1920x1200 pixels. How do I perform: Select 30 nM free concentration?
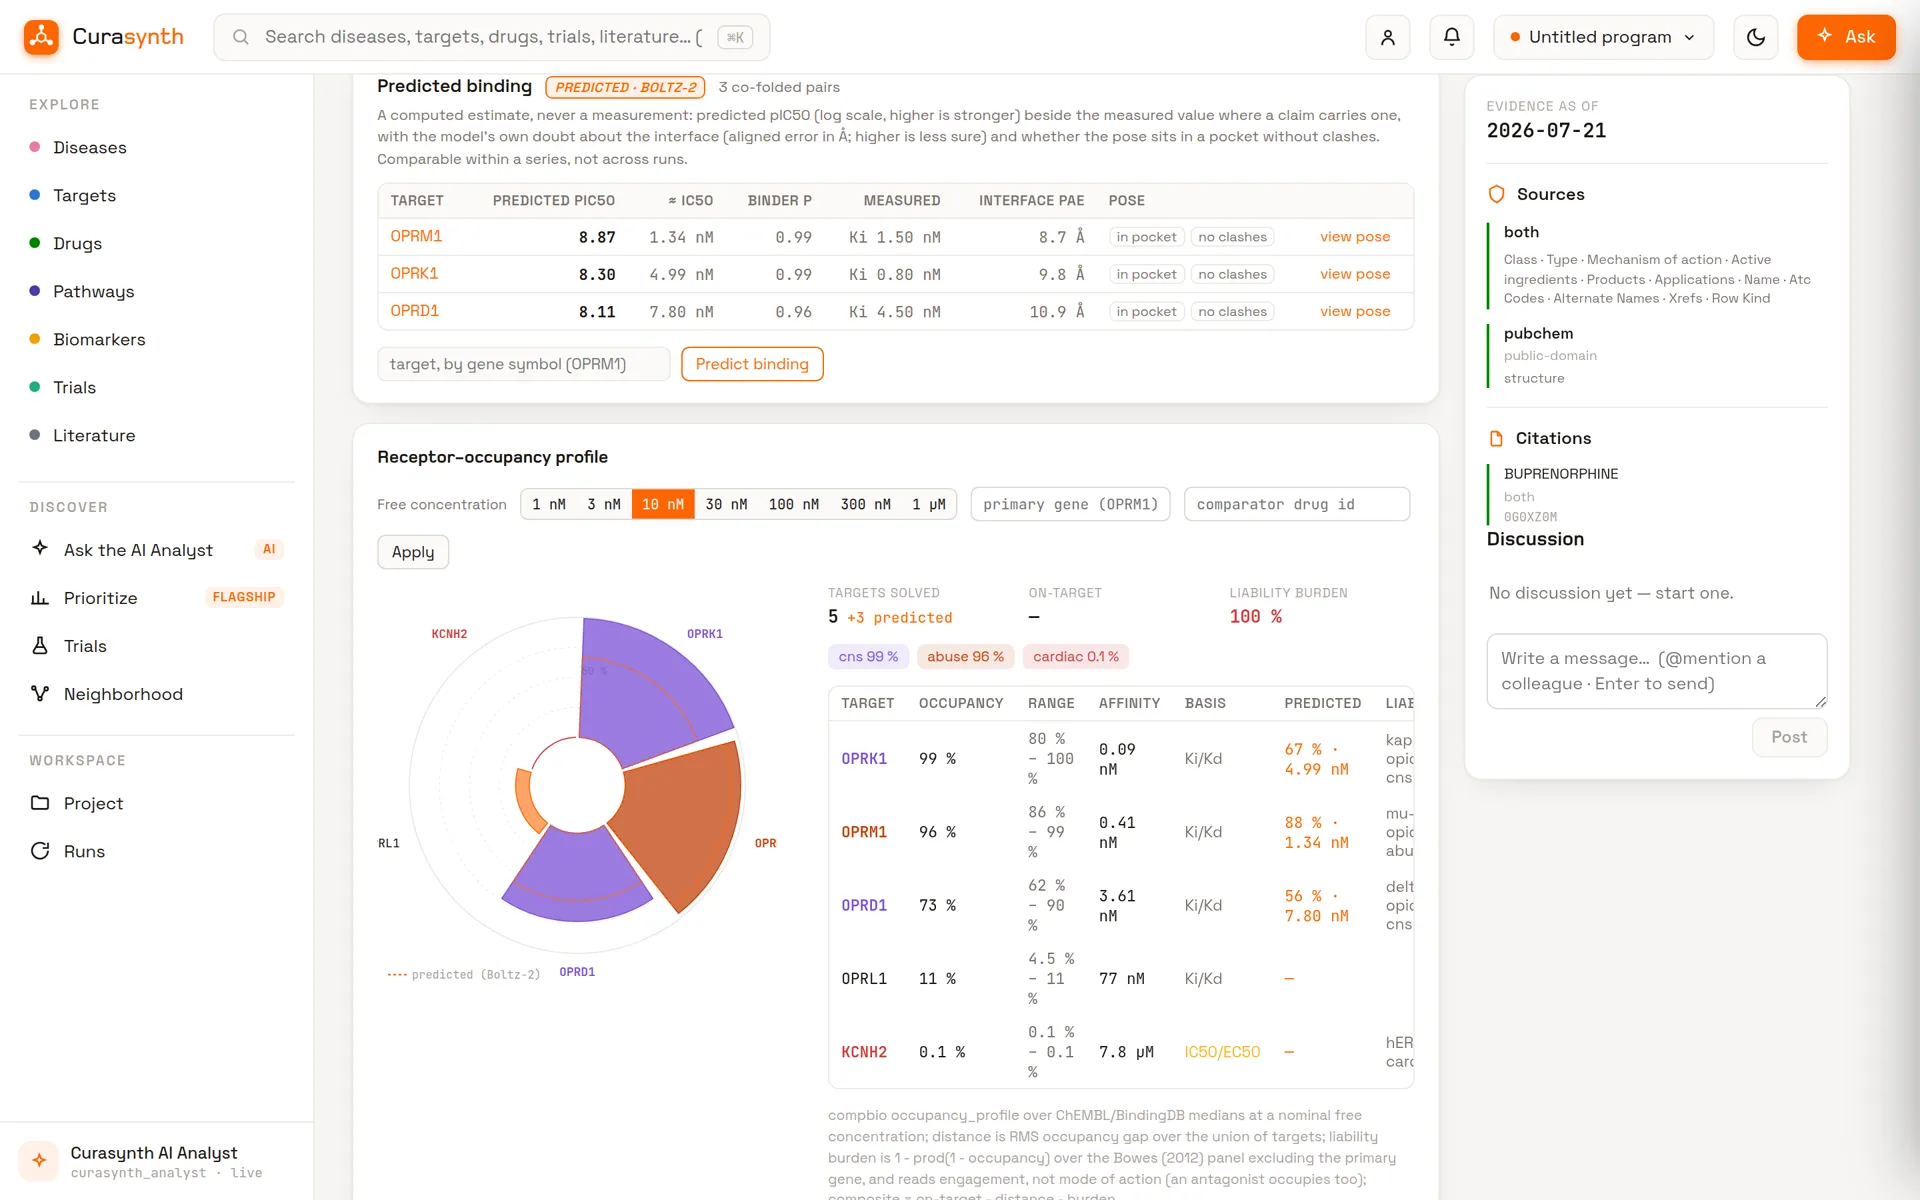pyautogui.click(x=726, y=504)
